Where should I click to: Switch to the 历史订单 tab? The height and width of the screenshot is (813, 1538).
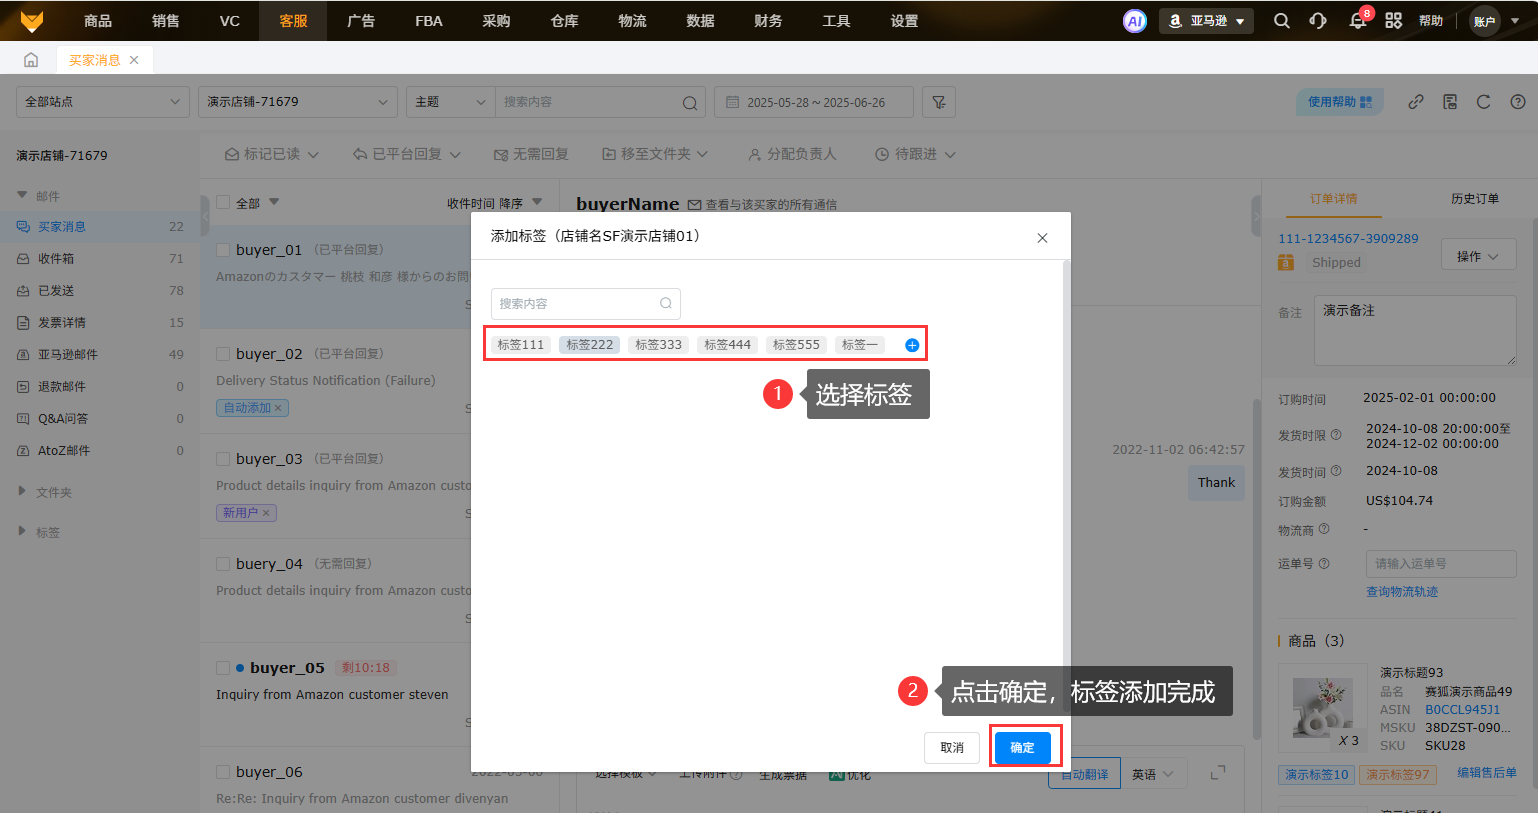(x=1474, y=199)
